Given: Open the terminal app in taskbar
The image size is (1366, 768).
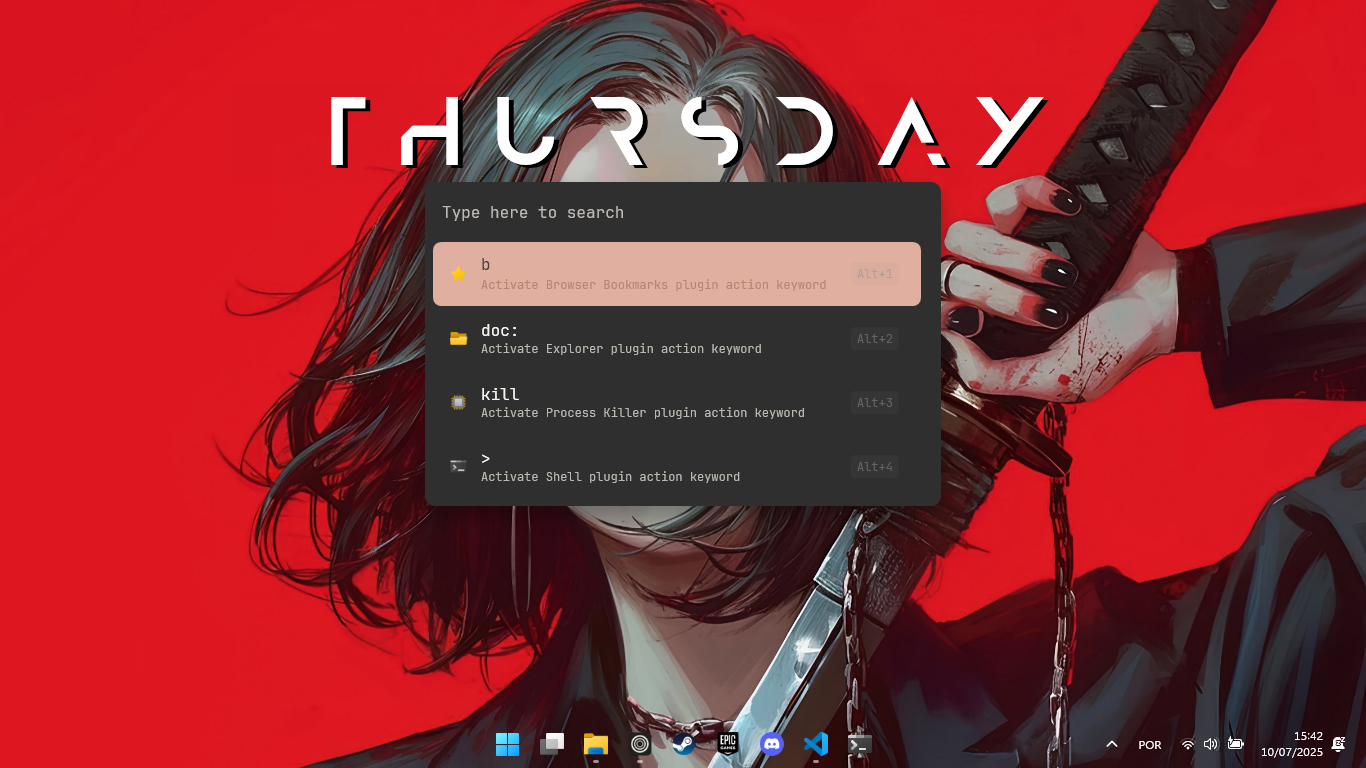Looking at the screenshot, I should pyautogui.click(x=860, y=744).
